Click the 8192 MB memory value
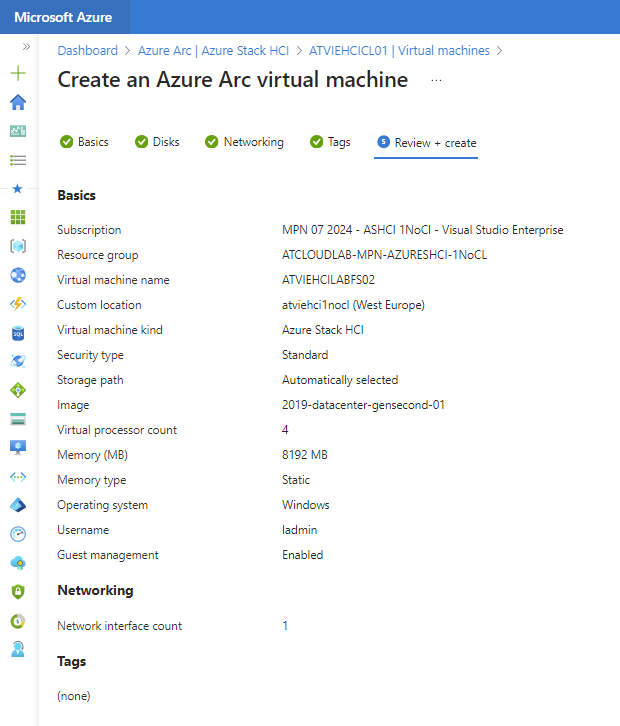The height and width of the screenshot is (726, 620). pos(305,455)
